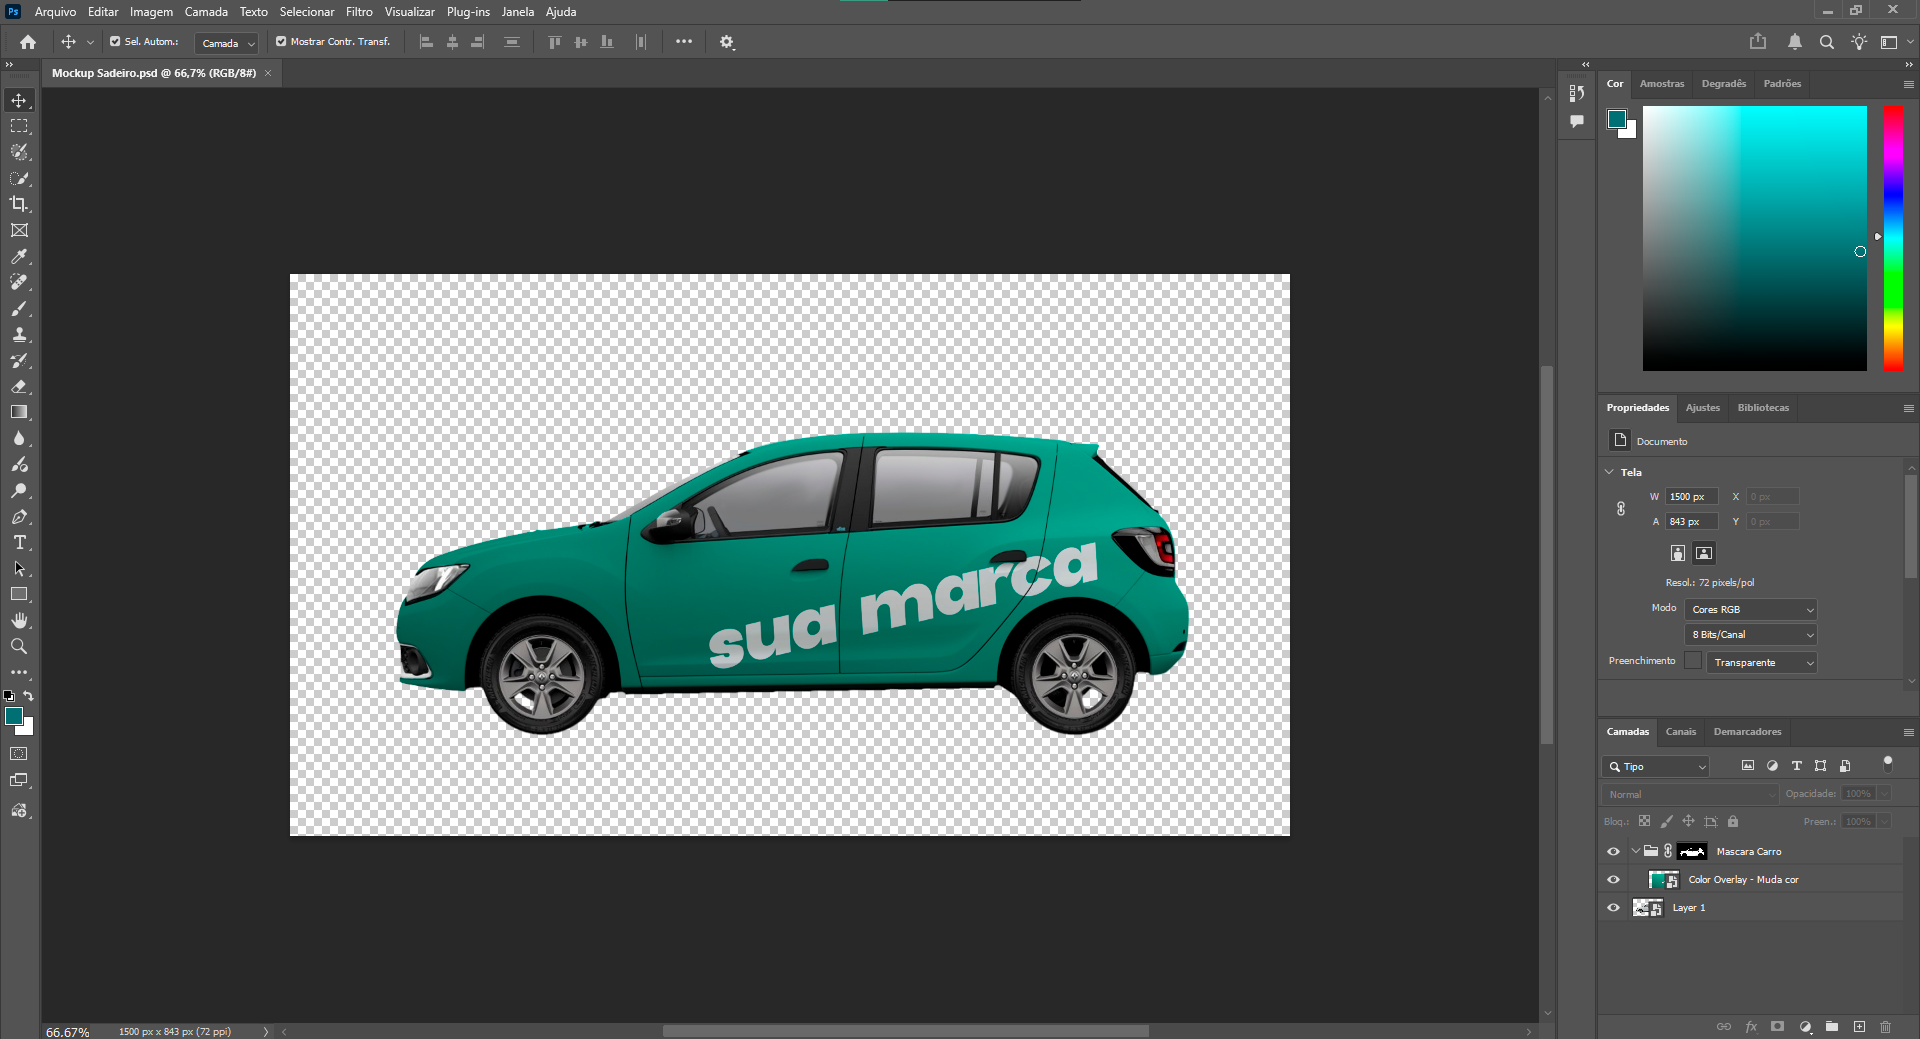This screenshot has height=1039, width=1920.
Task: Click the delete layer trash icon
Action: (x=1885, y=1027)
